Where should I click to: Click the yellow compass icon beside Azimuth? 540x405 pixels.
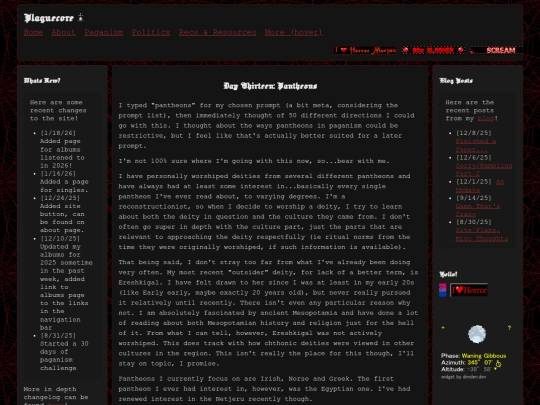pyautogui.click(x=498, y=363)
